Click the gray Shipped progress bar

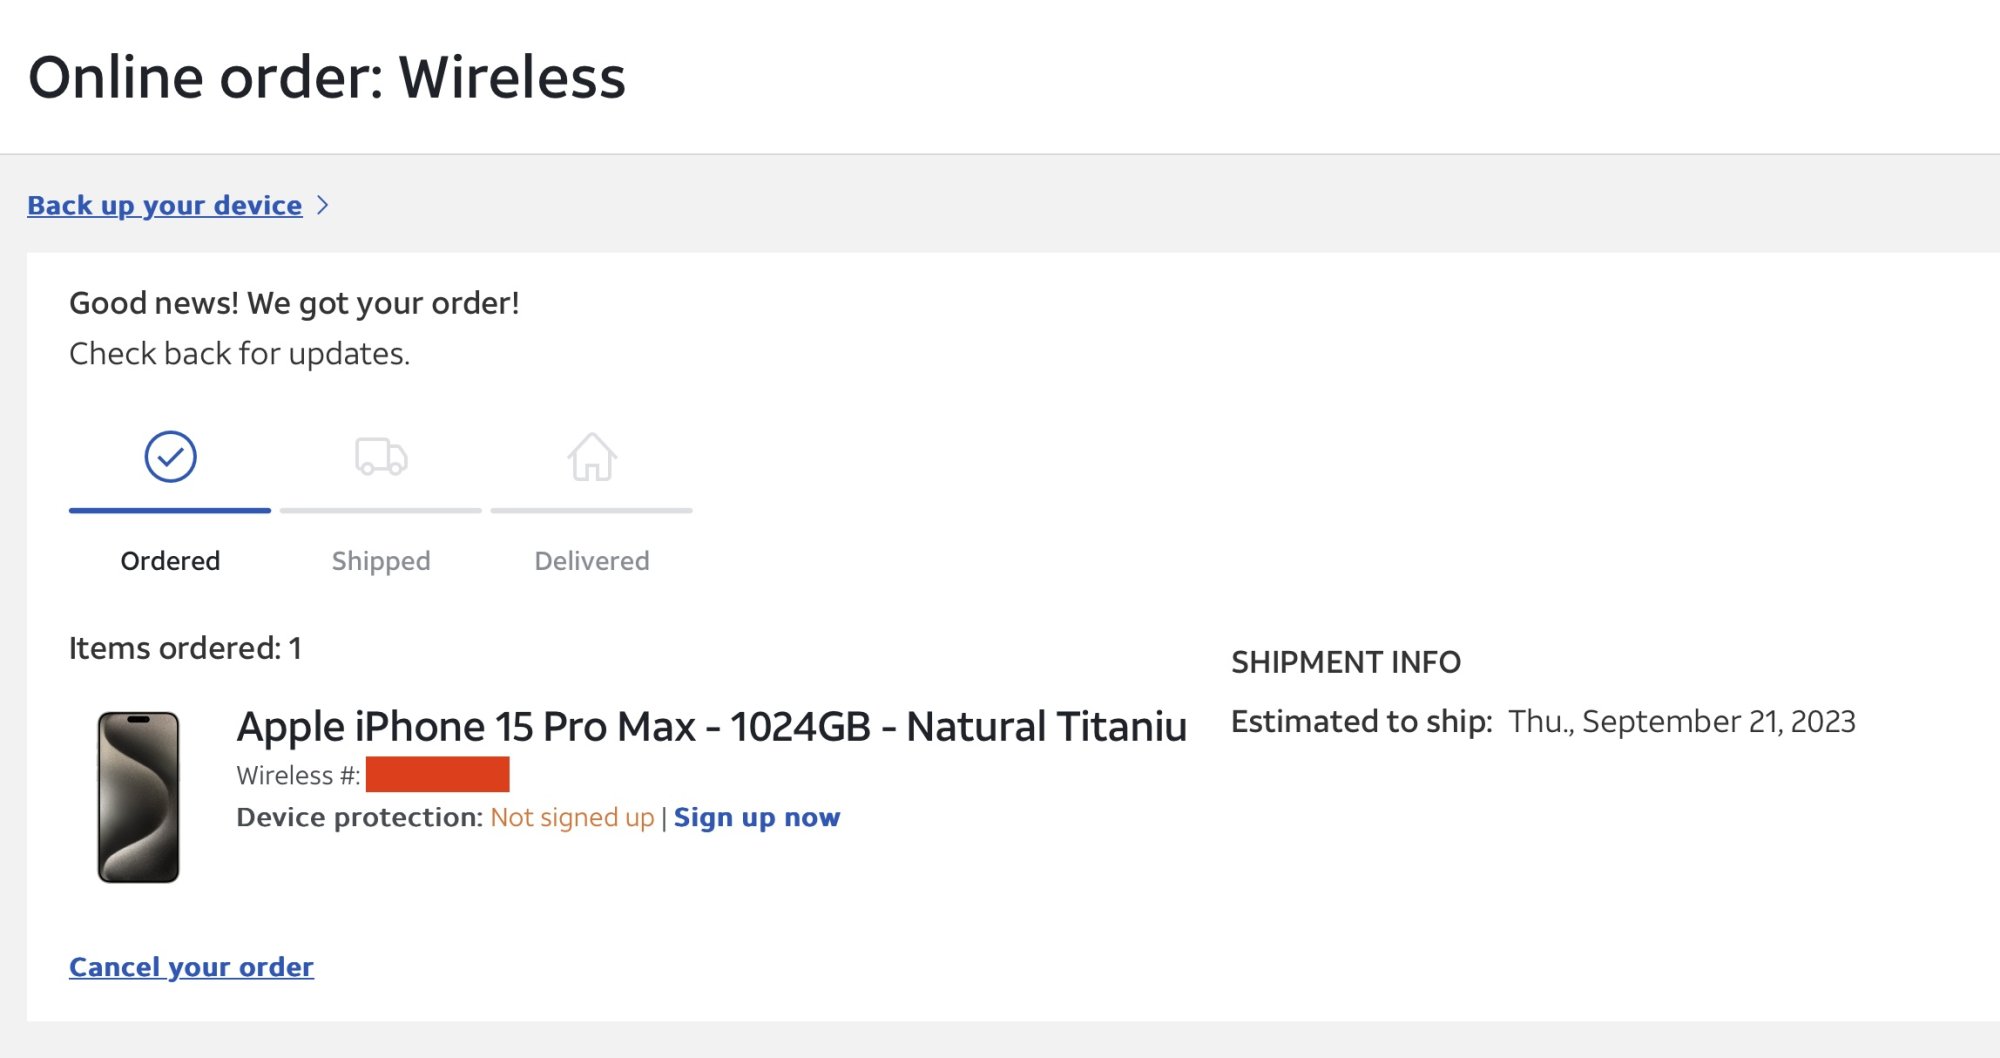pyautogui.click(x=381, y=510)
